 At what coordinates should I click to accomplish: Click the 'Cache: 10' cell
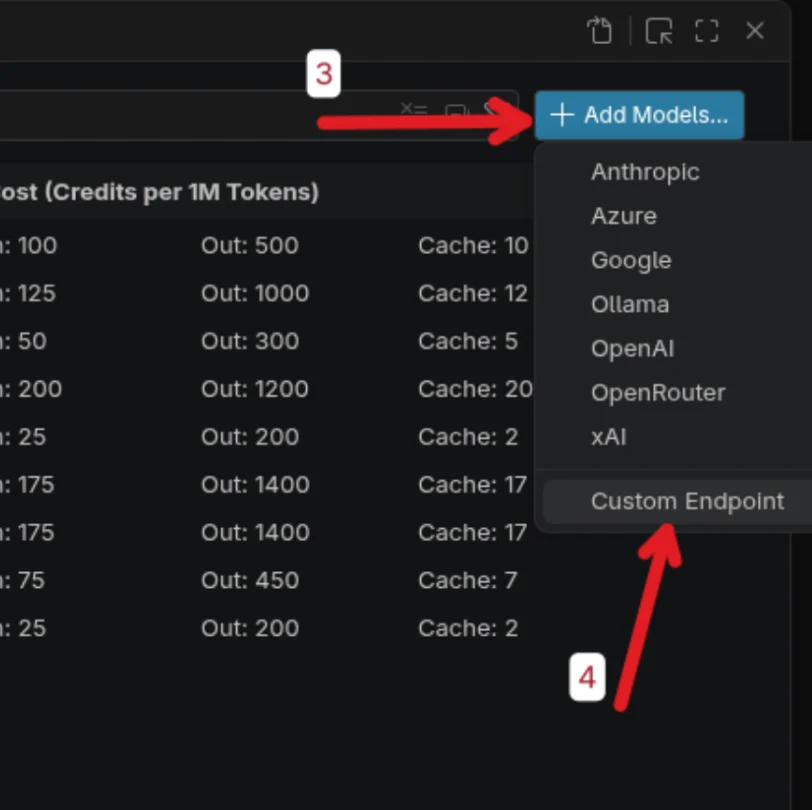click(x=473, y=245)
